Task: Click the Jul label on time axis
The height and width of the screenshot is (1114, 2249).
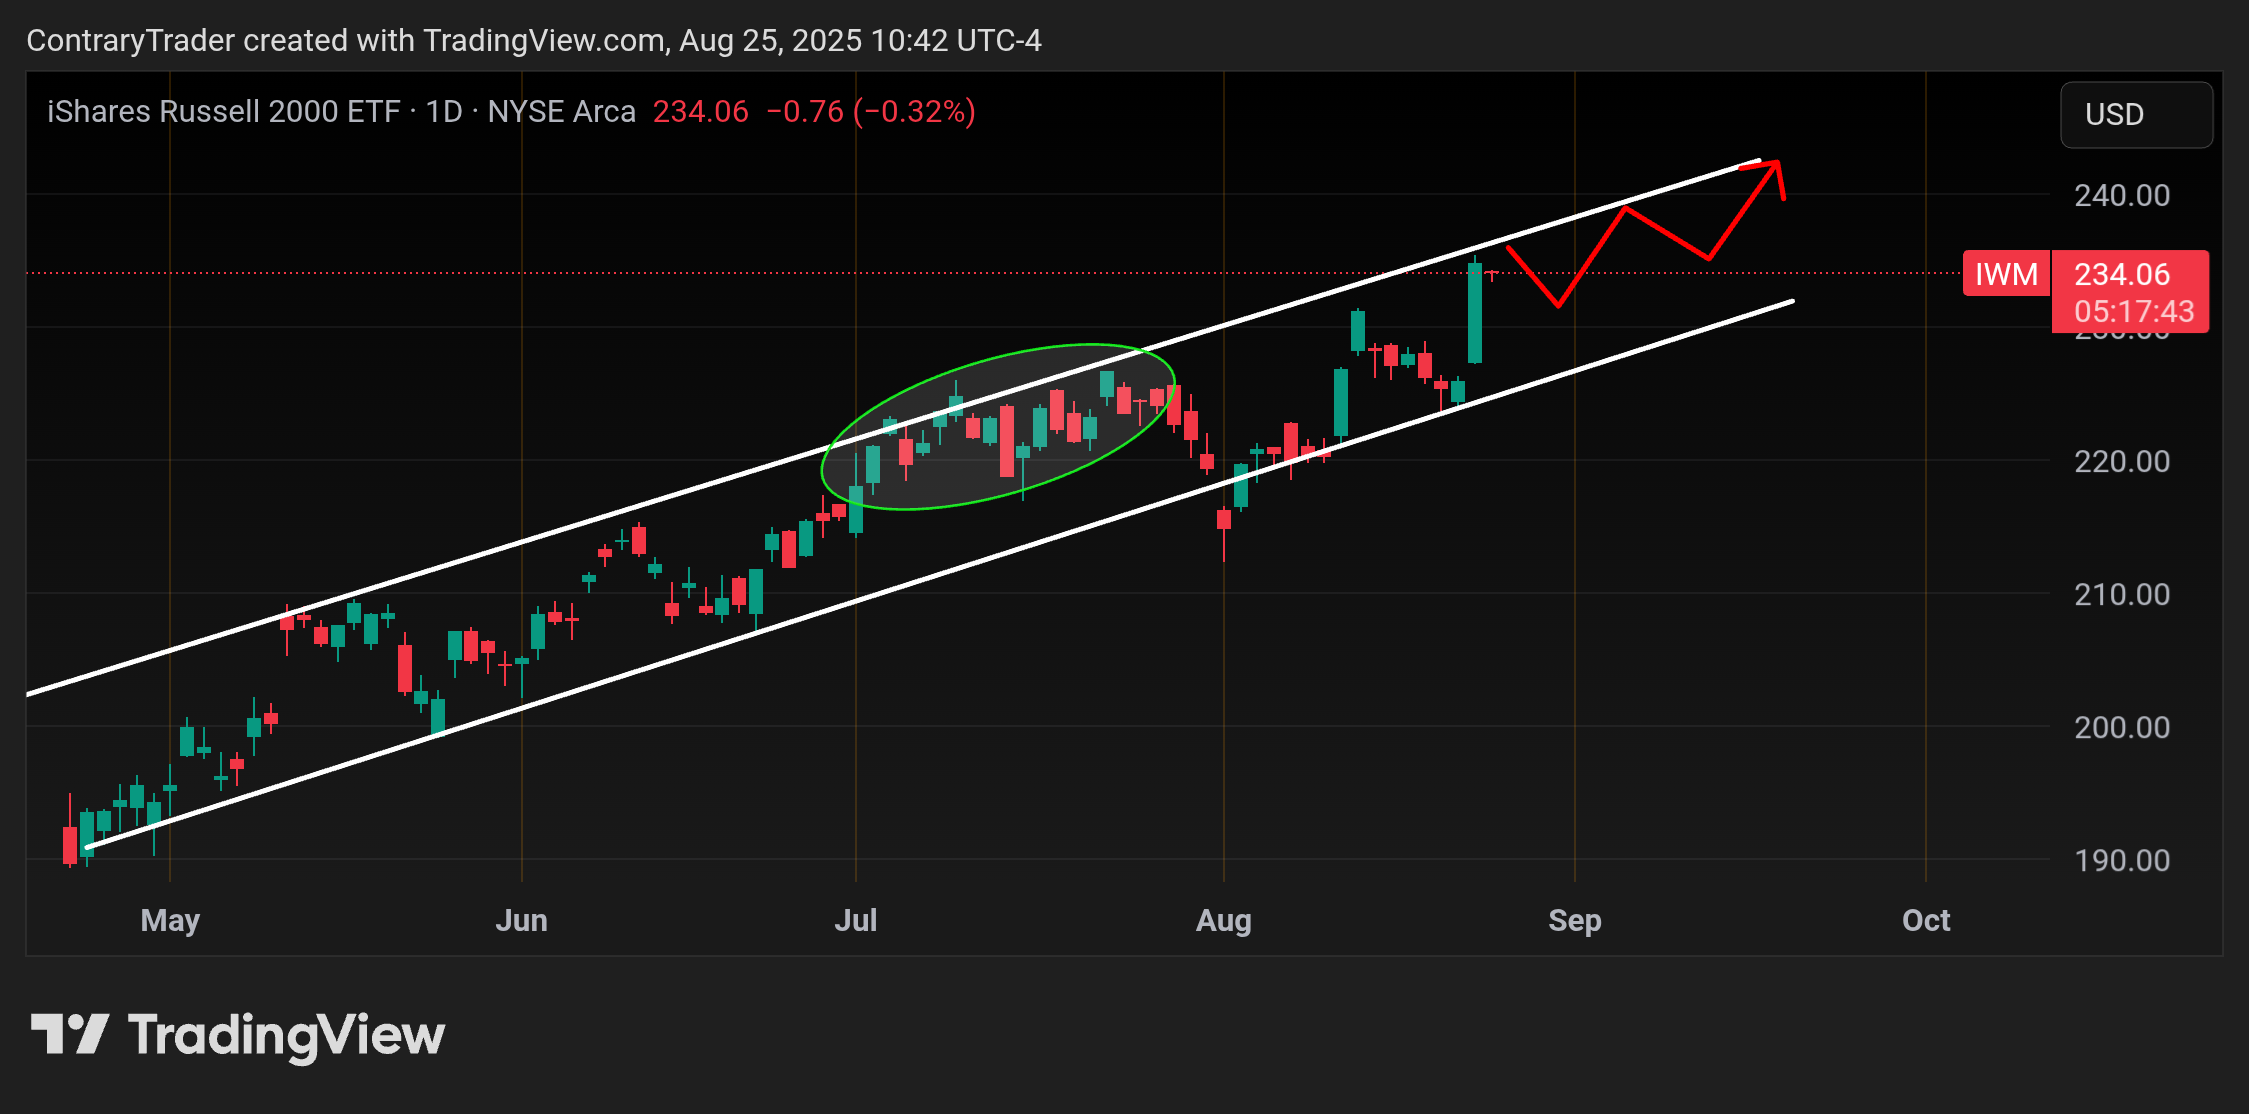Action: coord(856,920)
